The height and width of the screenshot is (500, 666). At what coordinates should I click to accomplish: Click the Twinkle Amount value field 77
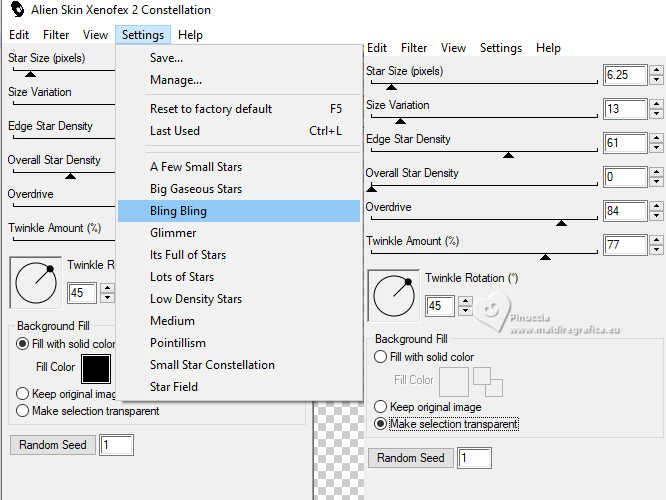click(625, 245)
